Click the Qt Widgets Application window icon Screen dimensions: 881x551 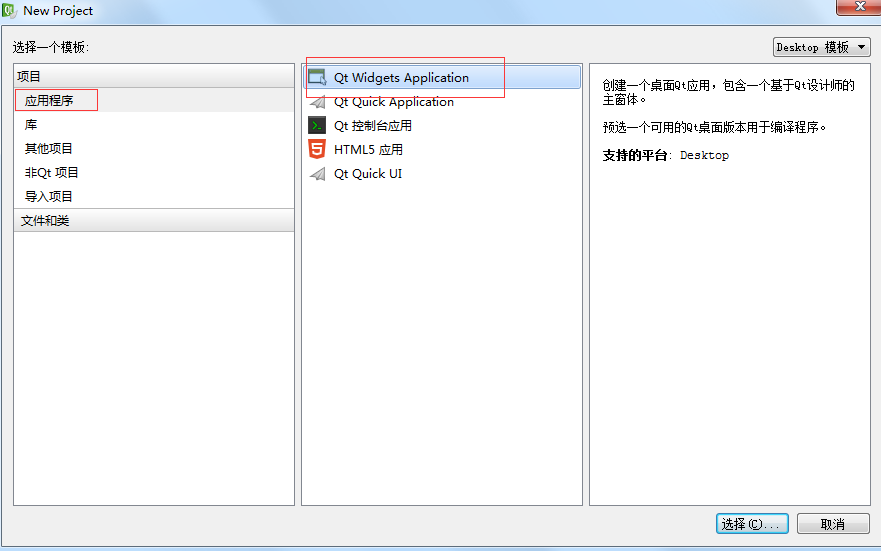tap(317, 78)
